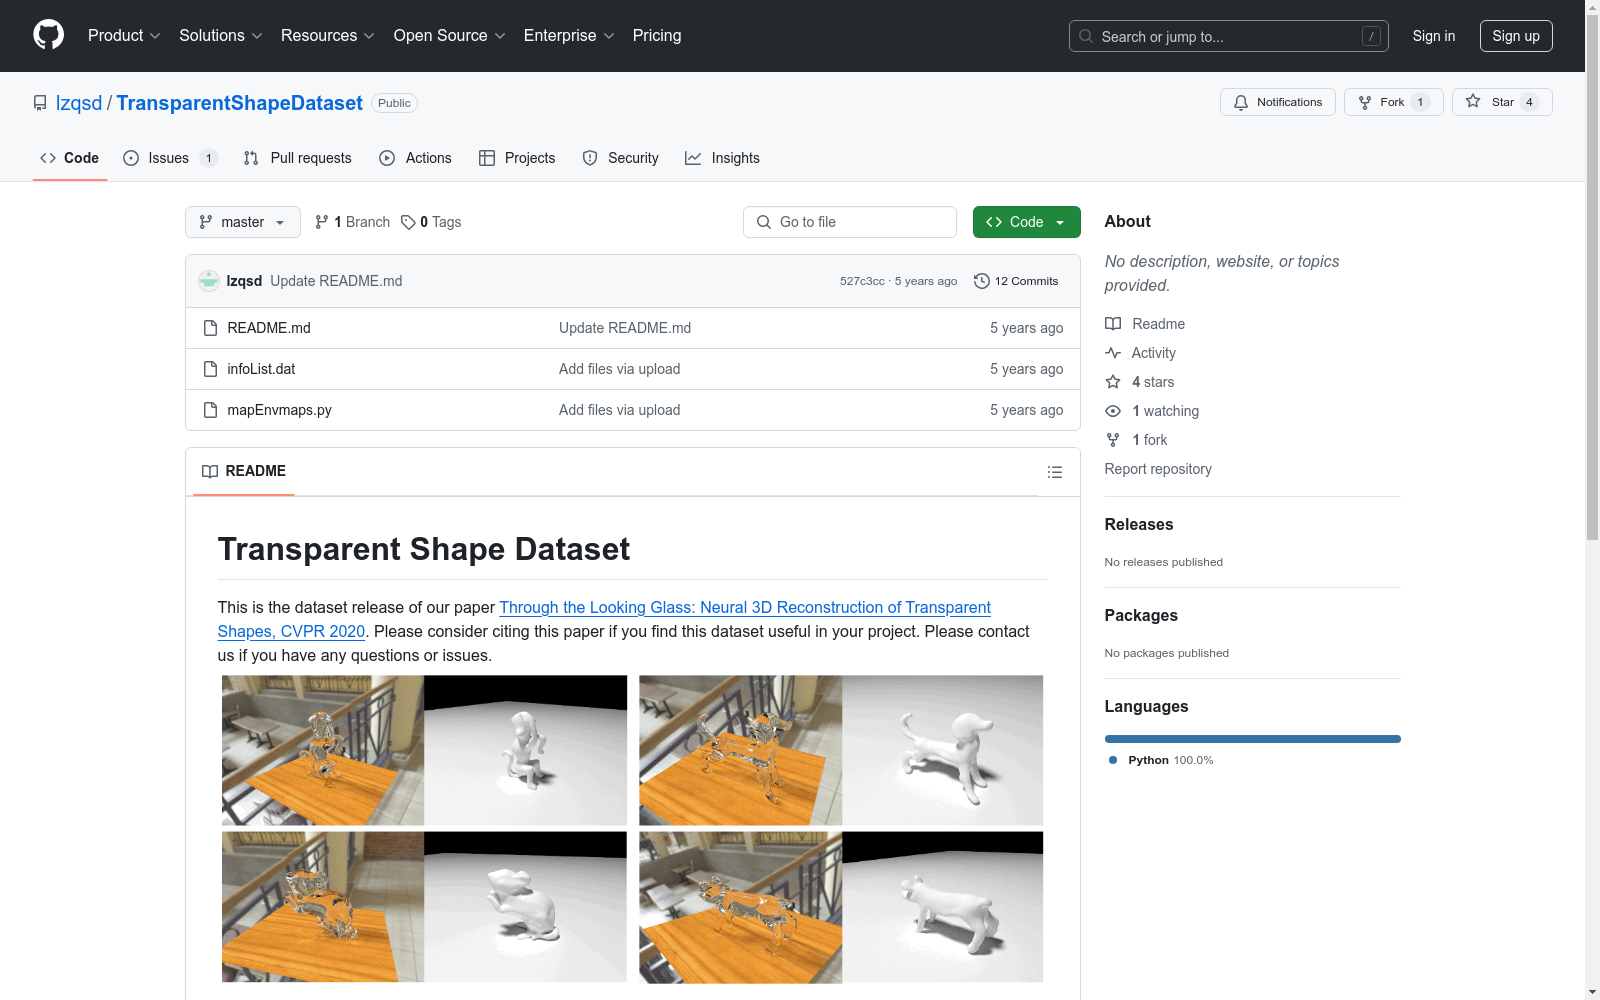Viewport: 1600px width, 1000px height.
Task: Click the Insights graph icon
Action: [x=692, y=158]
